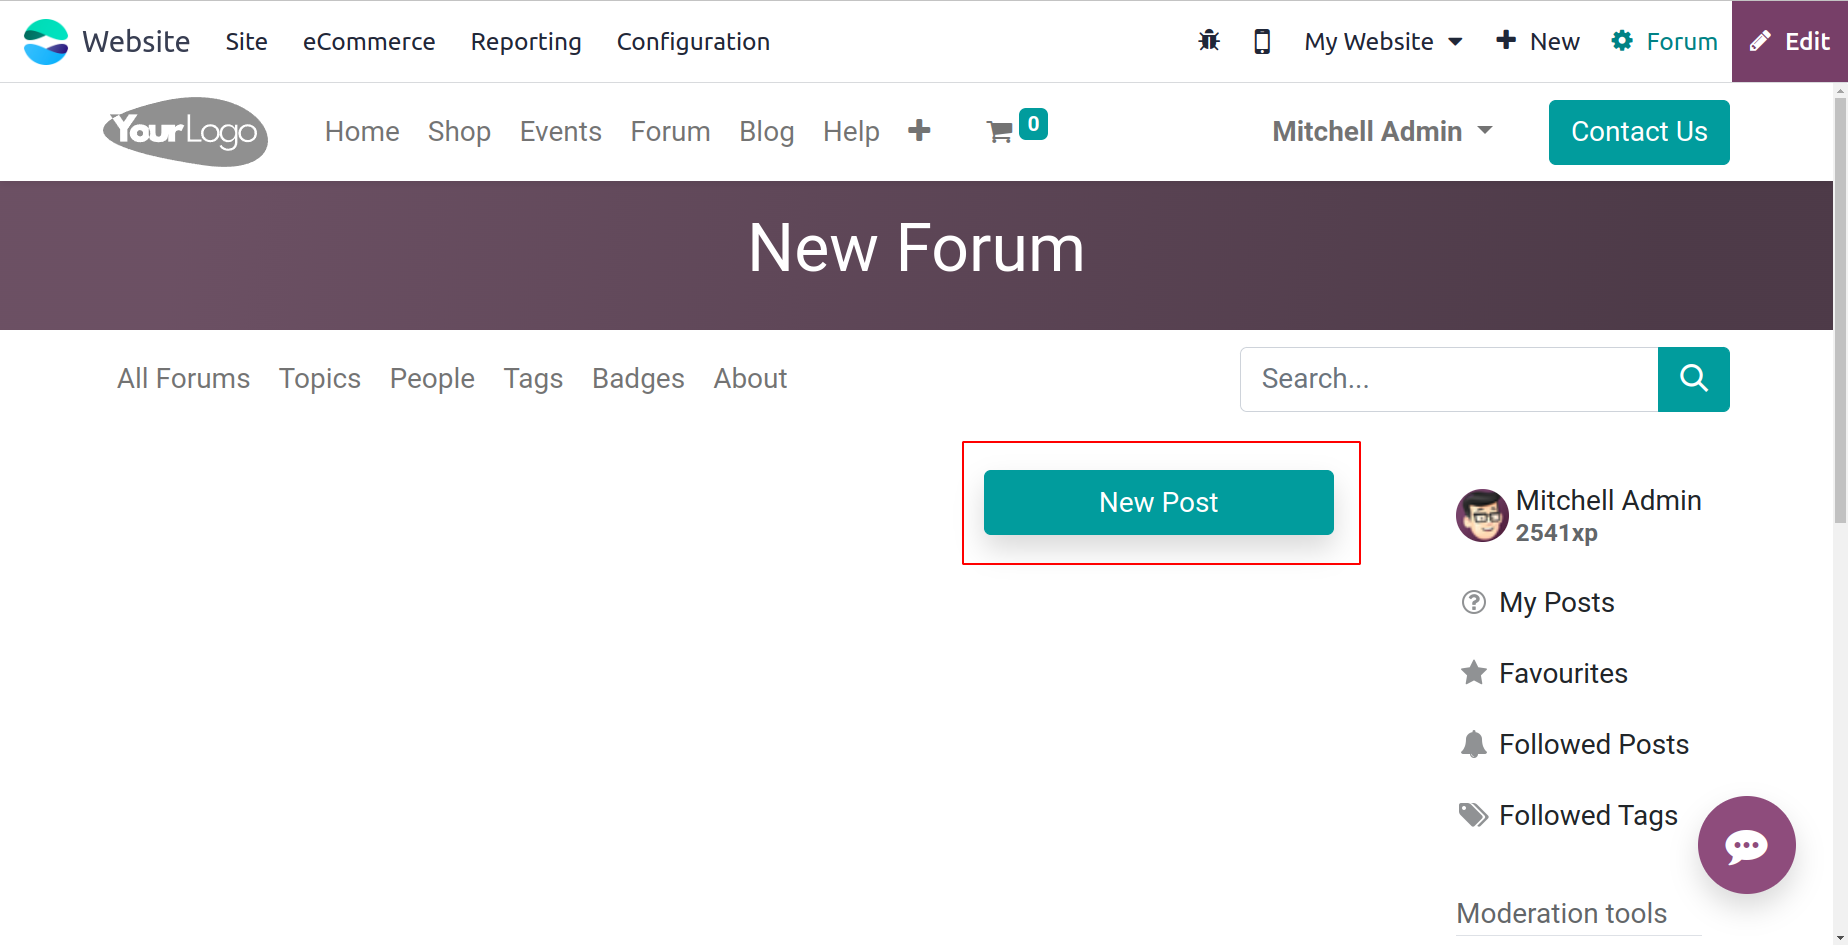Open the shopping cart icon
Image resolution: width=1848 pixels, height=945 pixels.
[999, 132]
